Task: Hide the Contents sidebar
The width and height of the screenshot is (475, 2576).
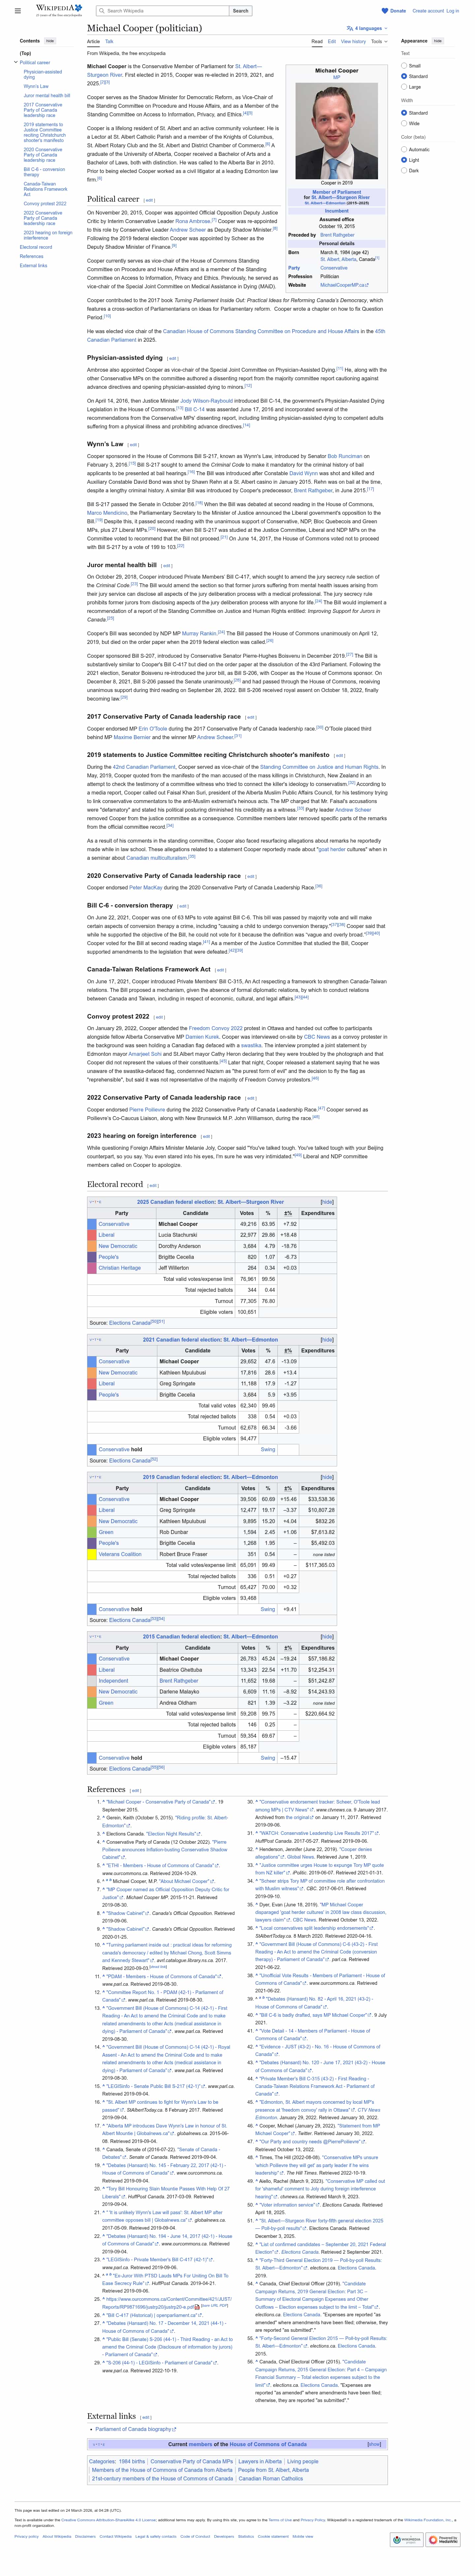Action: [50, 41]
